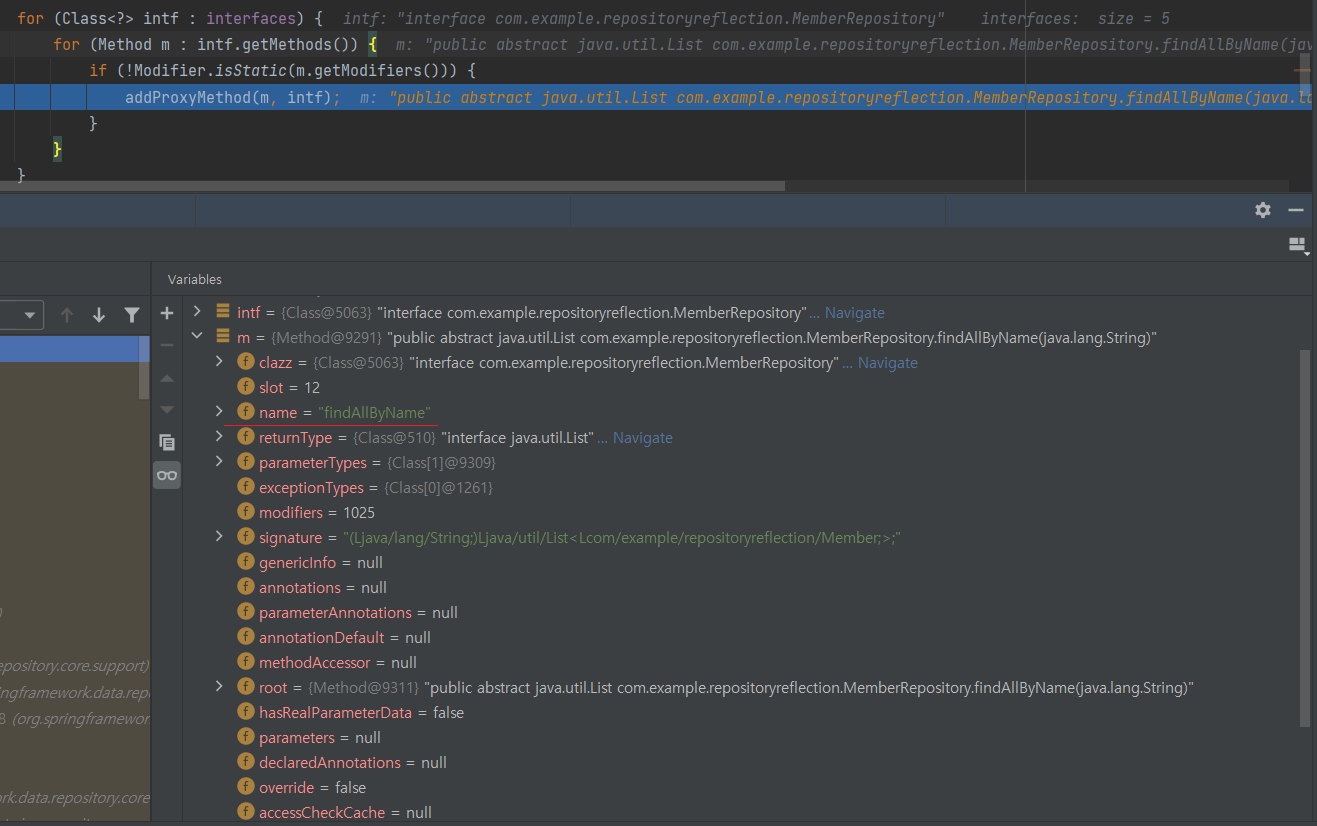Click the Variables panel vertical scrollbar
1317x826 pixels.
tap(1304, 538)
